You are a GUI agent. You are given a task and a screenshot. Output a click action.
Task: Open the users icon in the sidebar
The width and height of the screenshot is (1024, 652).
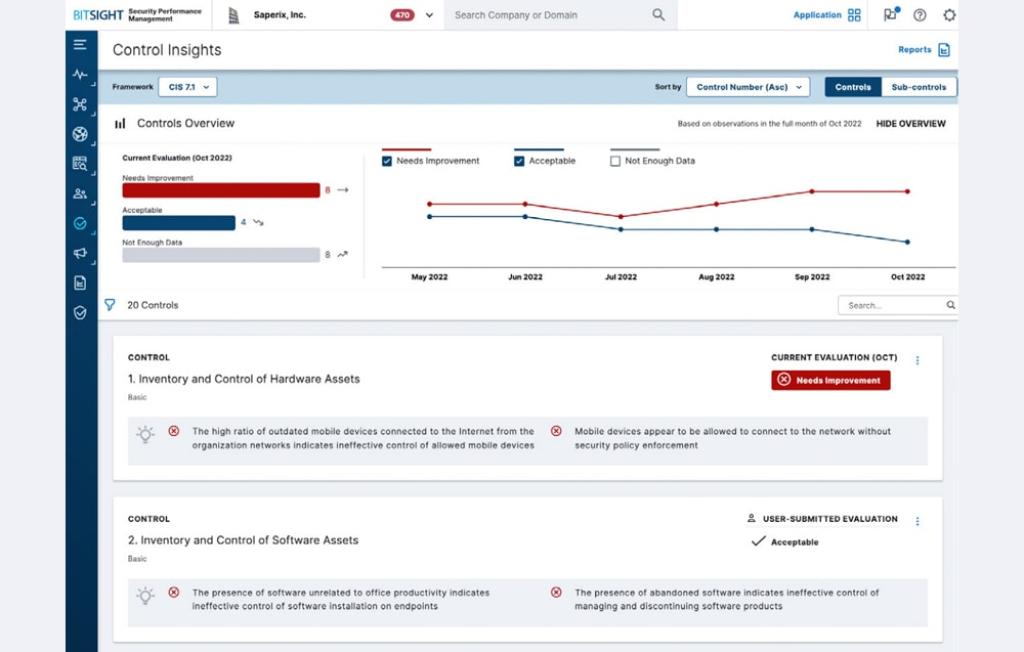(x=81, y=194)
